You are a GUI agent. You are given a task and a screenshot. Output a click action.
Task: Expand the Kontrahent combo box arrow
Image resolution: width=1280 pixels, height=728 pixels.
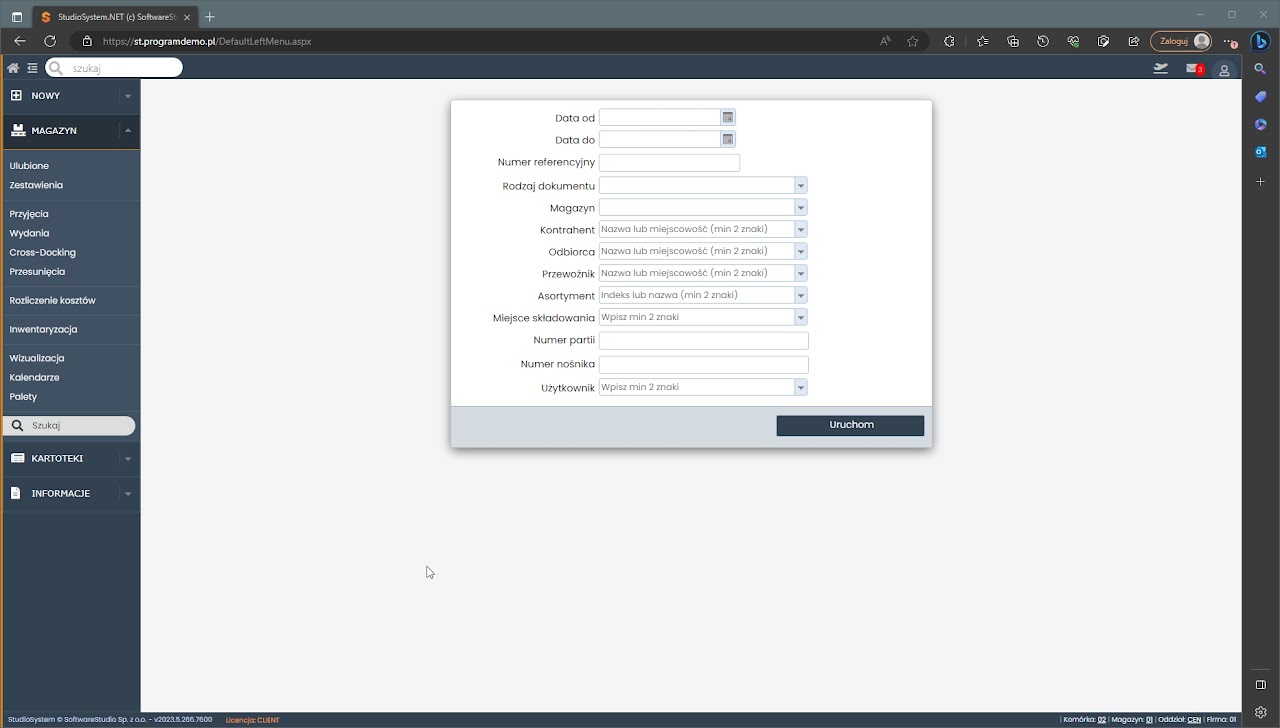pyautogui.click(x=801, y=230)
